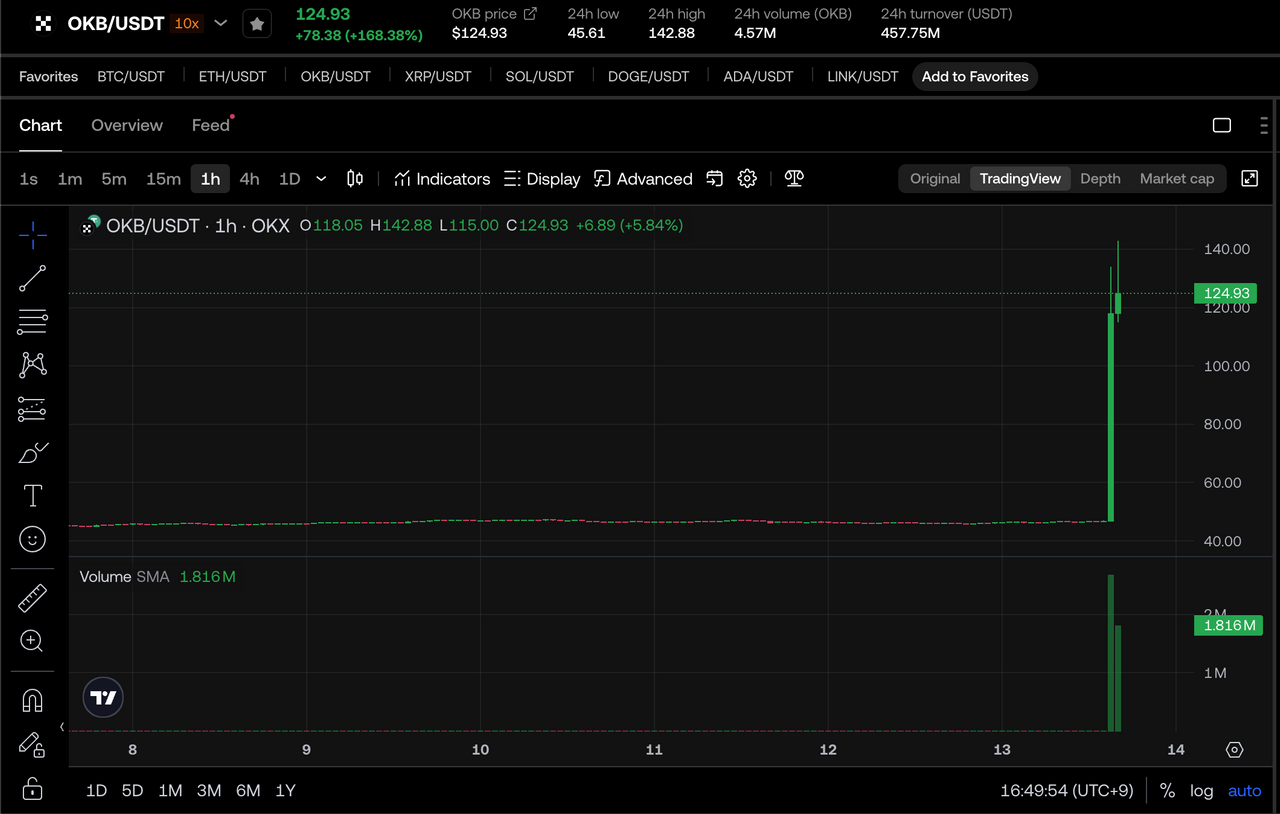Viewport: 1280px width, 814px height.
Task: Select the trend line drawing tool
Action: click(33, 278)
